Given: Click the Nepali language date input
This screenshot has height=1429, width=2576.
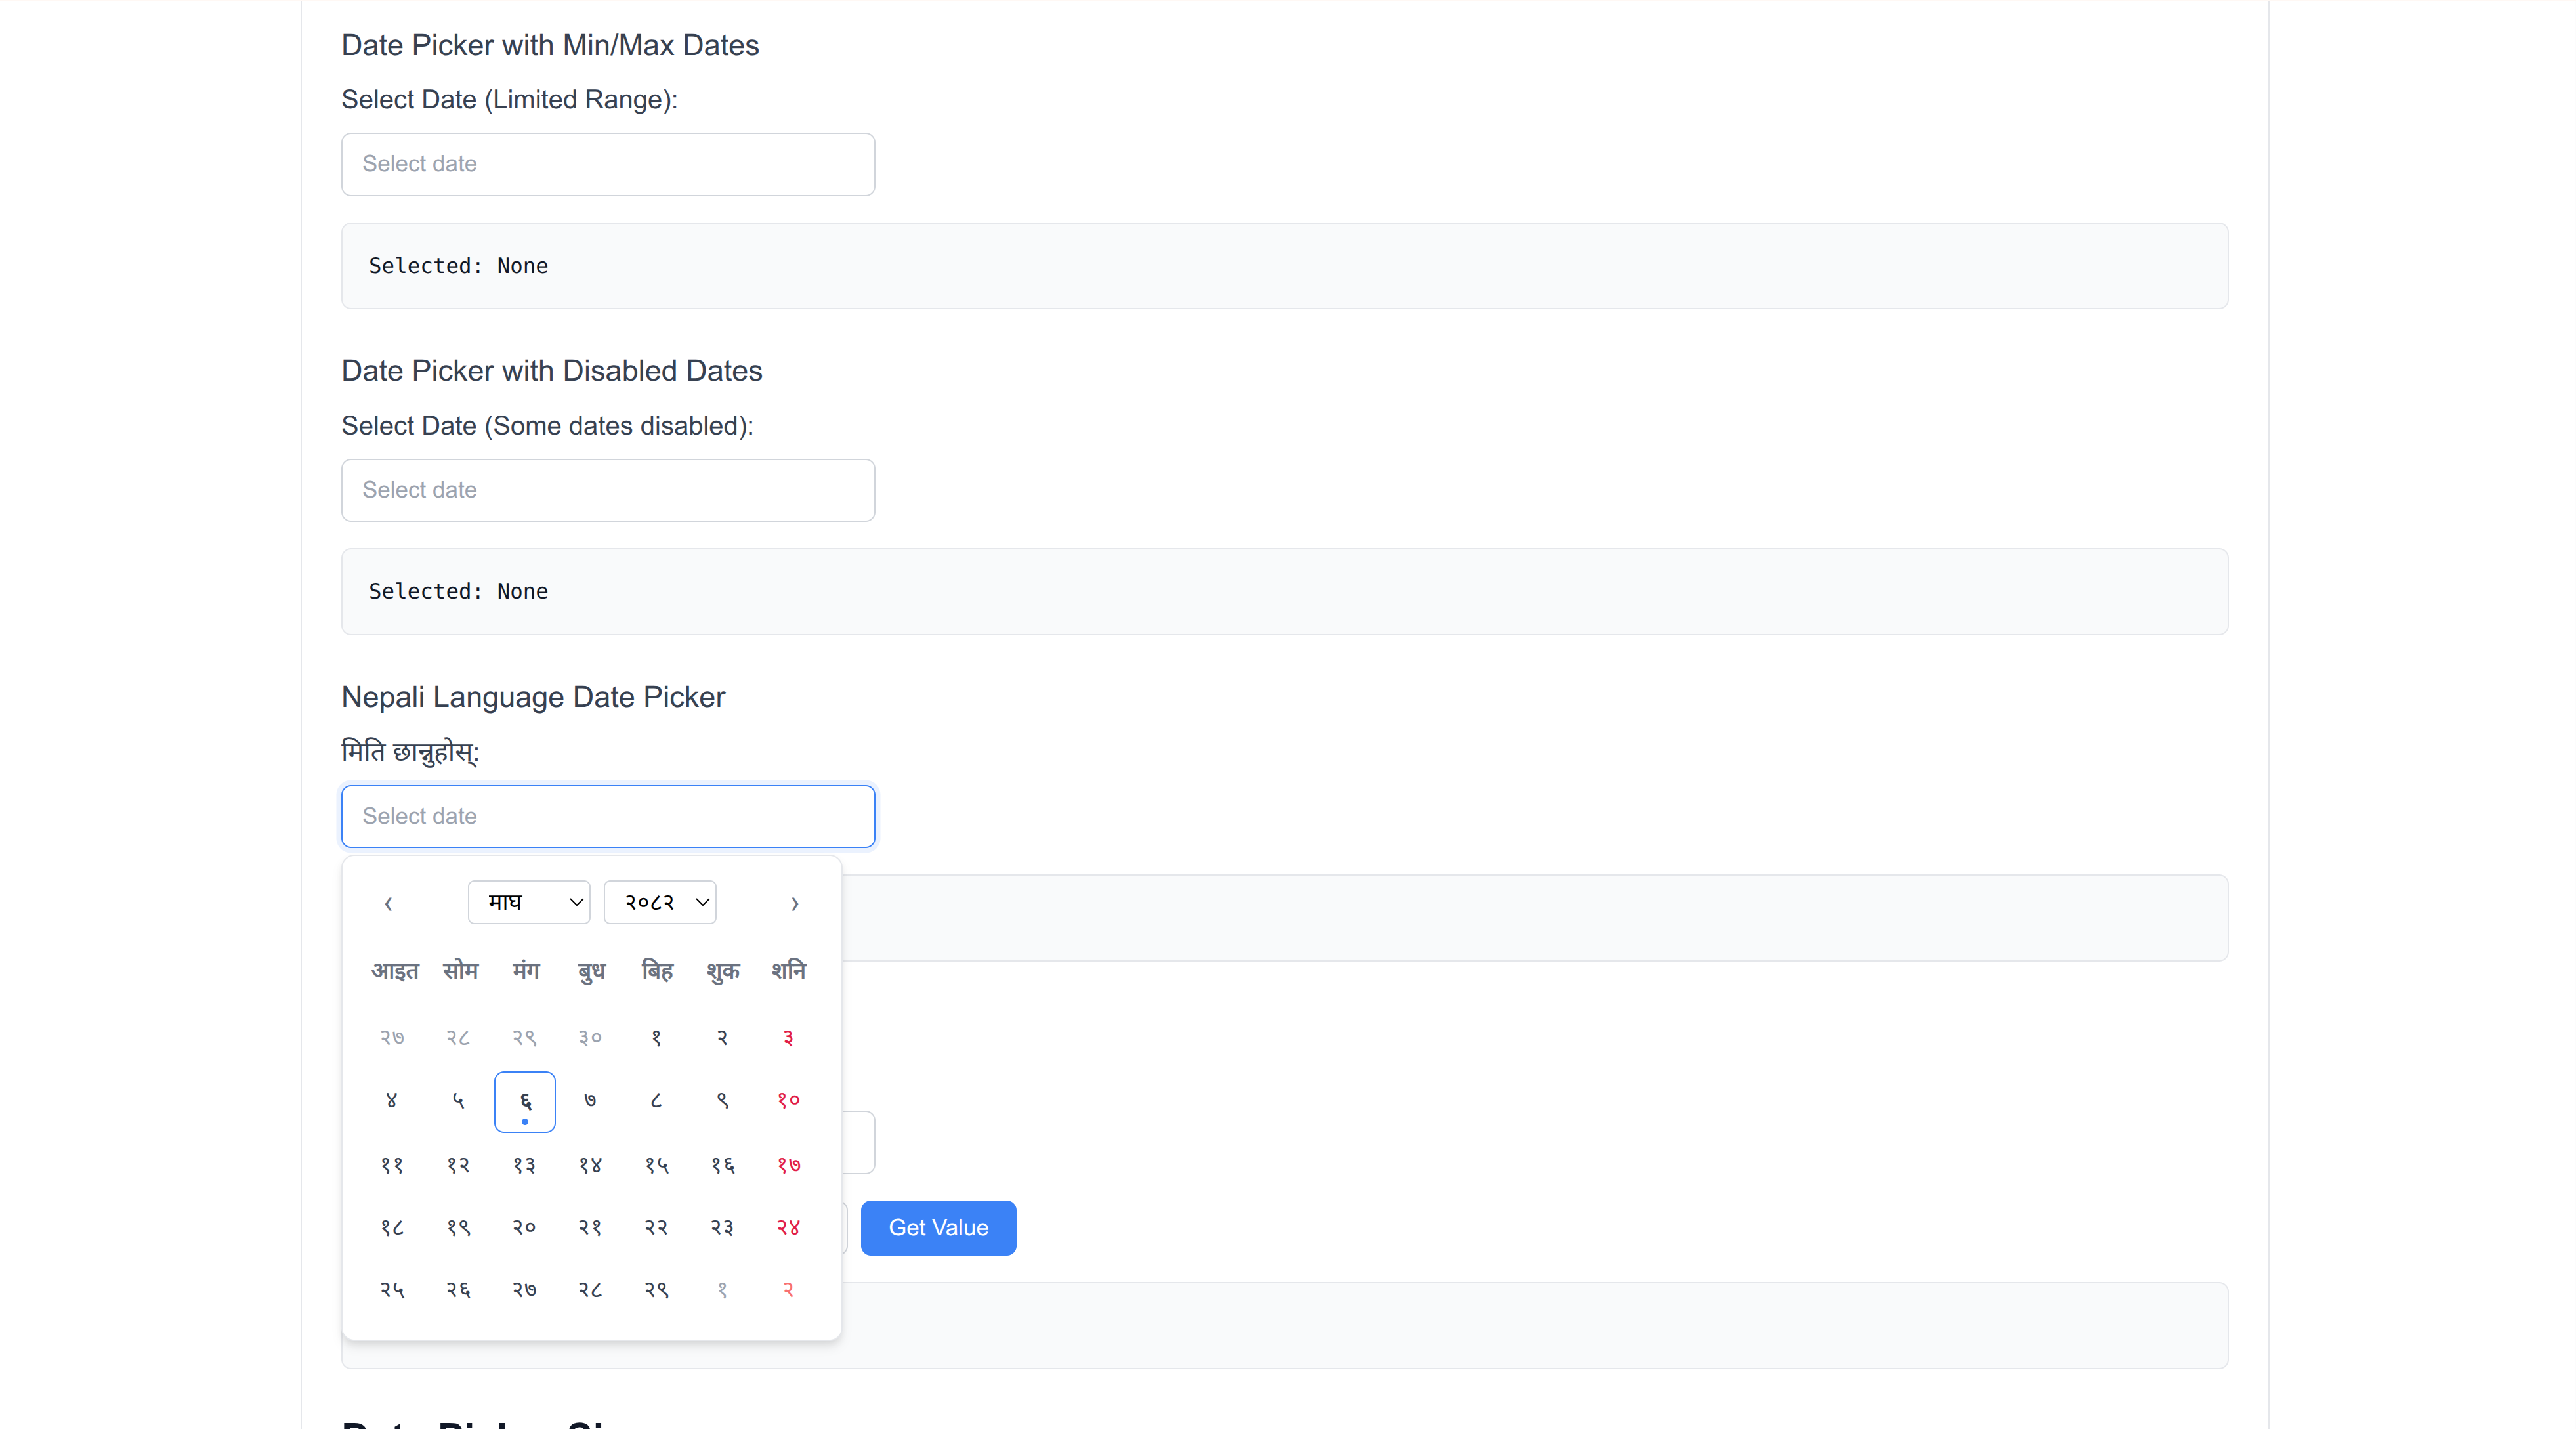Looking at the screenshot, I should [608, 816].
